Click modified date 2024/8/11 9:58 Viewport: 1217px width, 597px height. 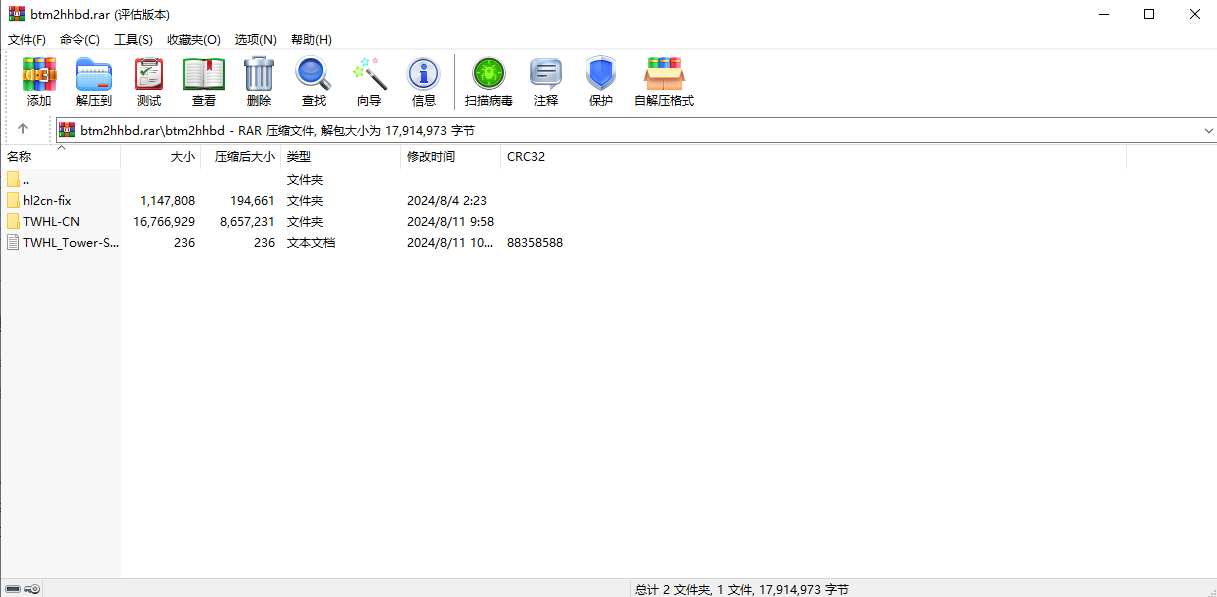pos(450,221)
